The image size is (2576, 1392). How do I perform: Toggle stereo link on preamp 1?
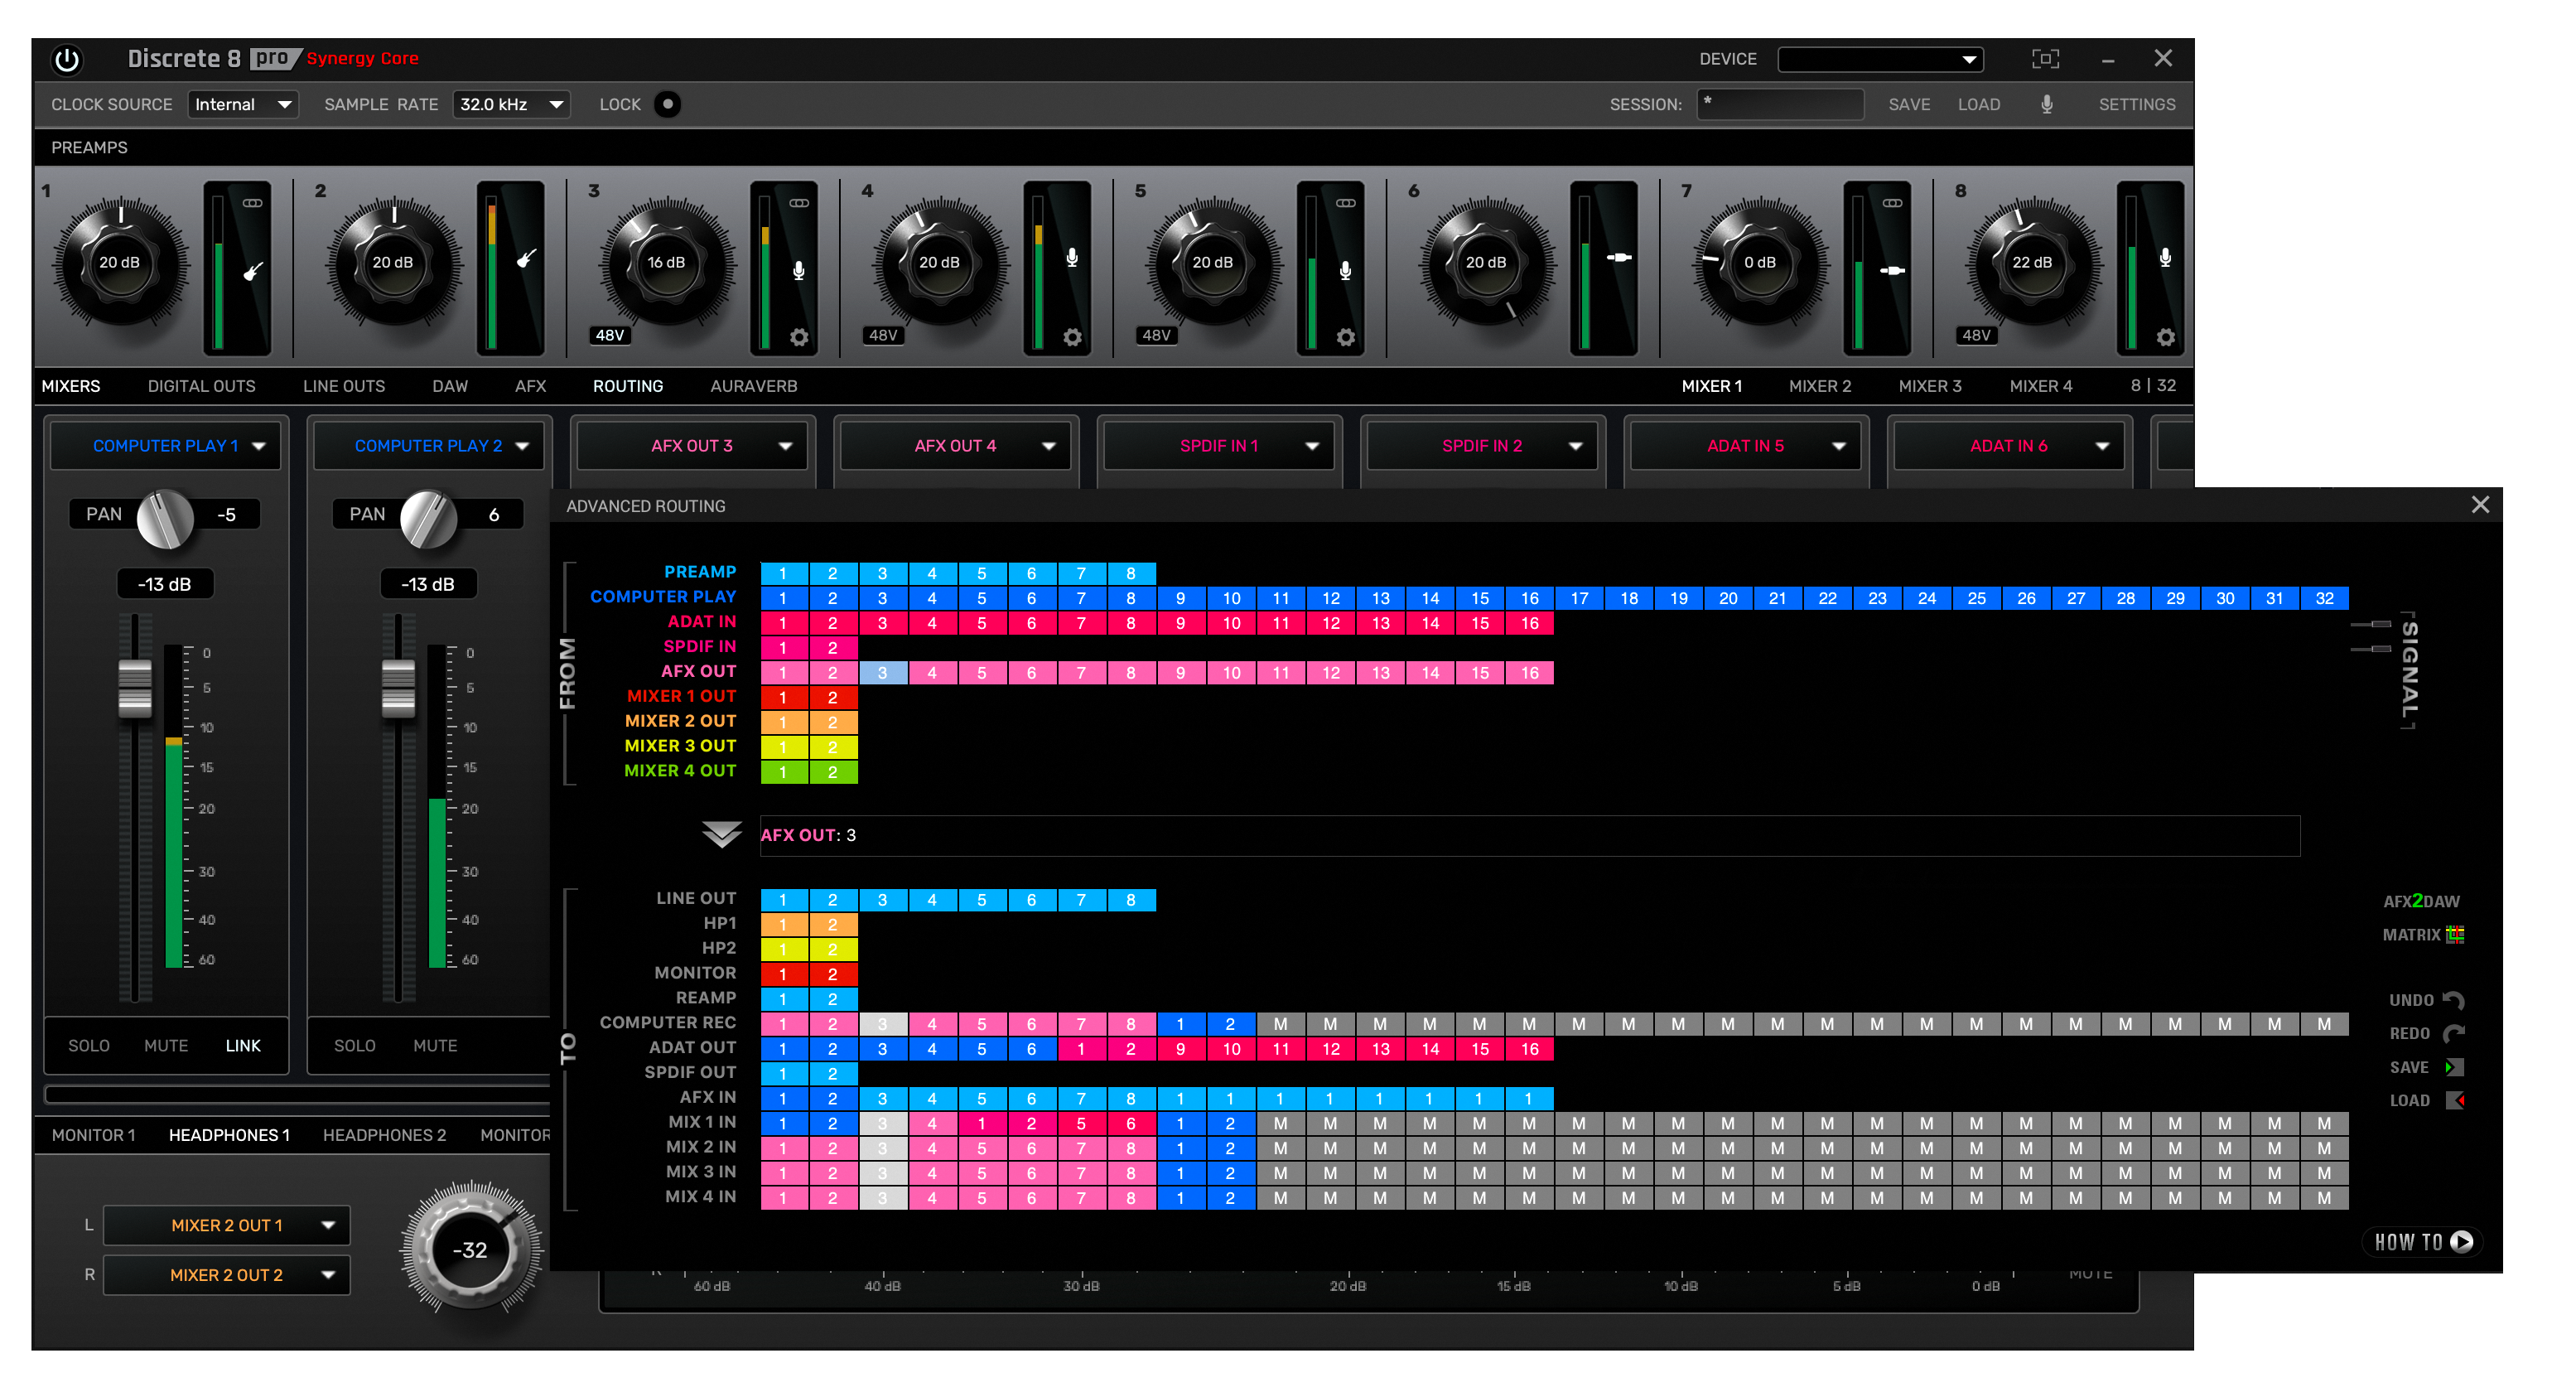[x=253, y=203]
